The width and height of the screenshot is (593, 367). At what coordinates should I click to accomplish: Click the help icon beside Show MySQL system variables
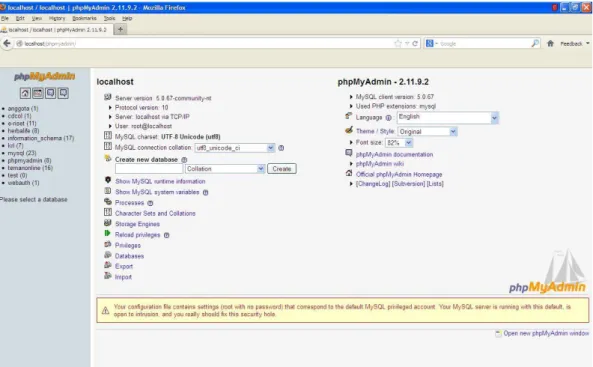point(205,193)
